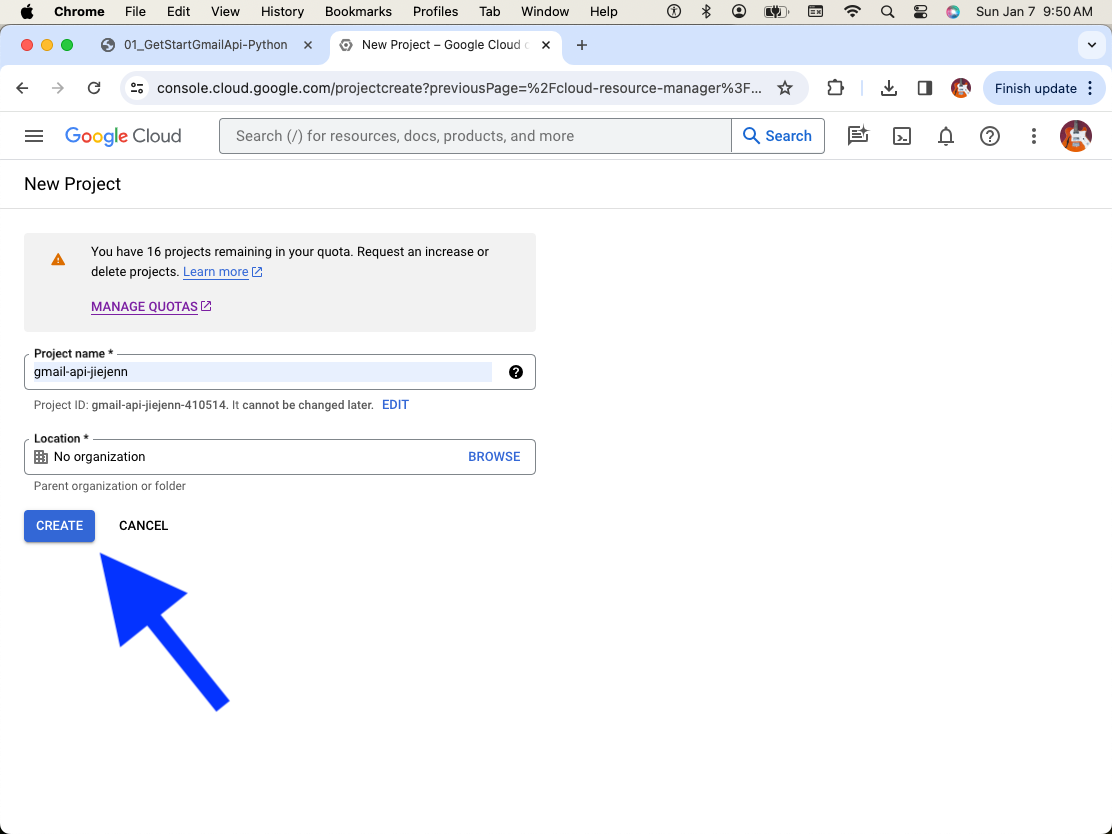This screenshot has width=1112, height=834.
Task: Open the Edit menu
Action: 178,11
